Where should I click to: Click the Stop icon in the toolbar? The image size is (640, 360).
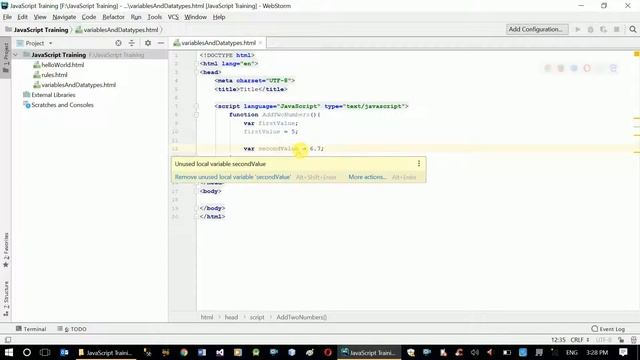coord(617,29)
